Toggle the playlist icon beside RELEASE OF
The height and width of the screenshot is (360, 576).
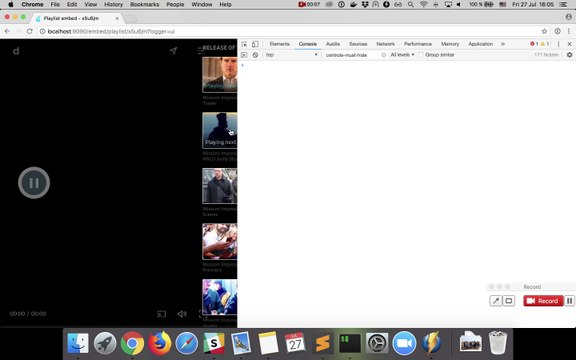coord(200,50)
